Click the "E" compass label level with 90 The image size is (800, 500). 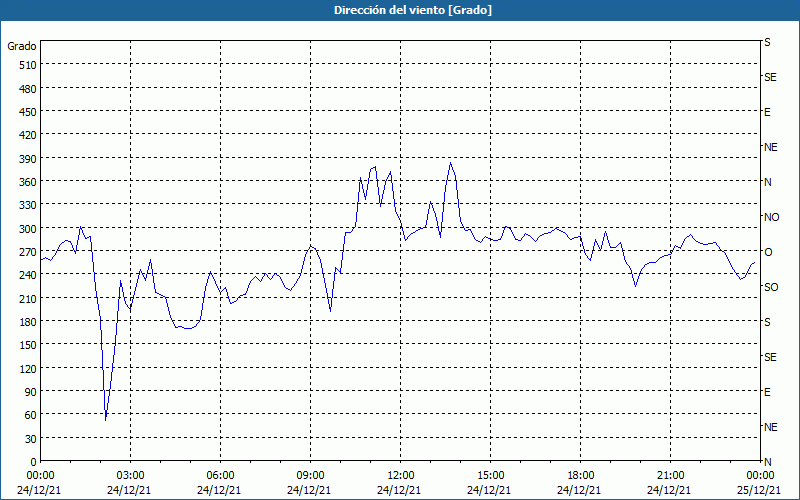767,392
